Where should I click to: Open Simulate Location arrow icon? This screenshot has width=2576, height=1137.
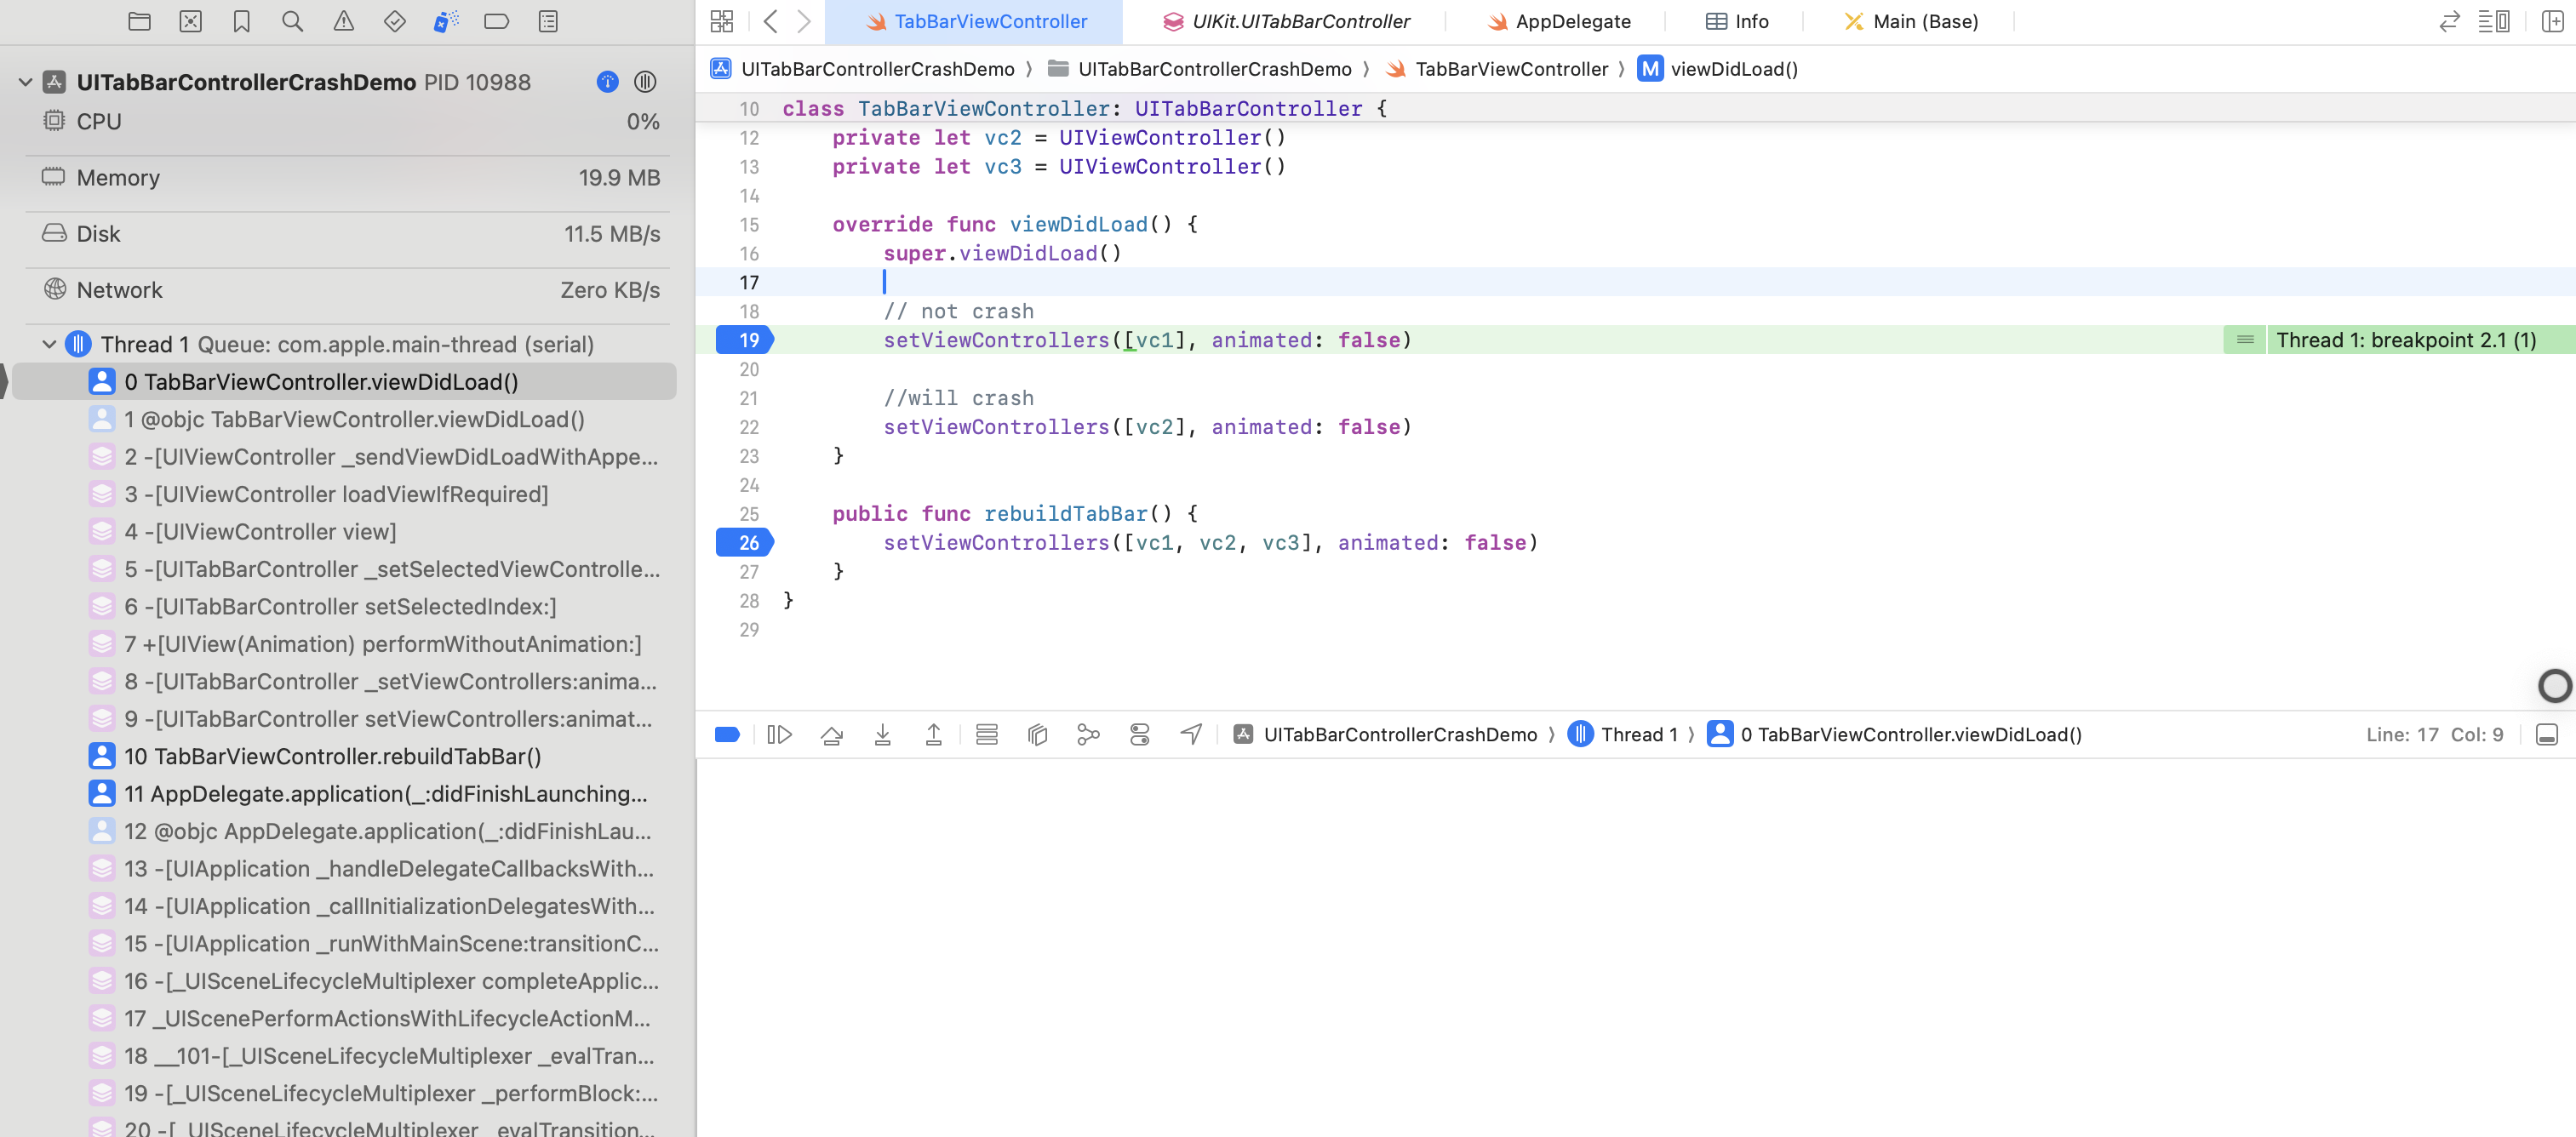1190,735
